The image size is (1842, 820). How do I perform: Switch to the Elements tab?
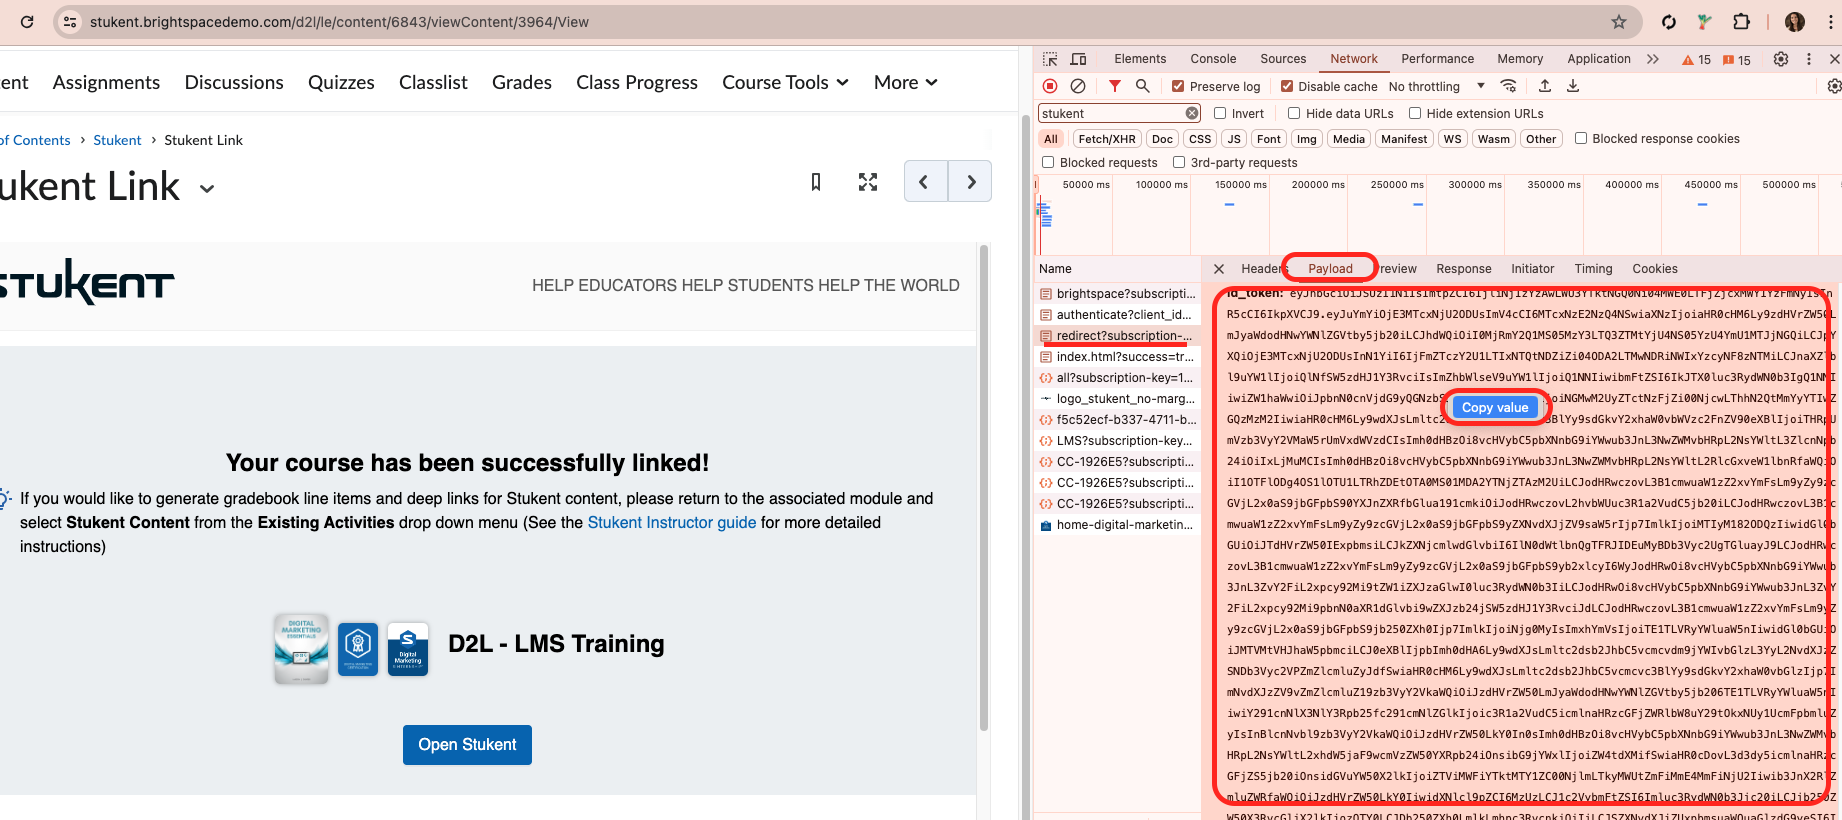1140,59
